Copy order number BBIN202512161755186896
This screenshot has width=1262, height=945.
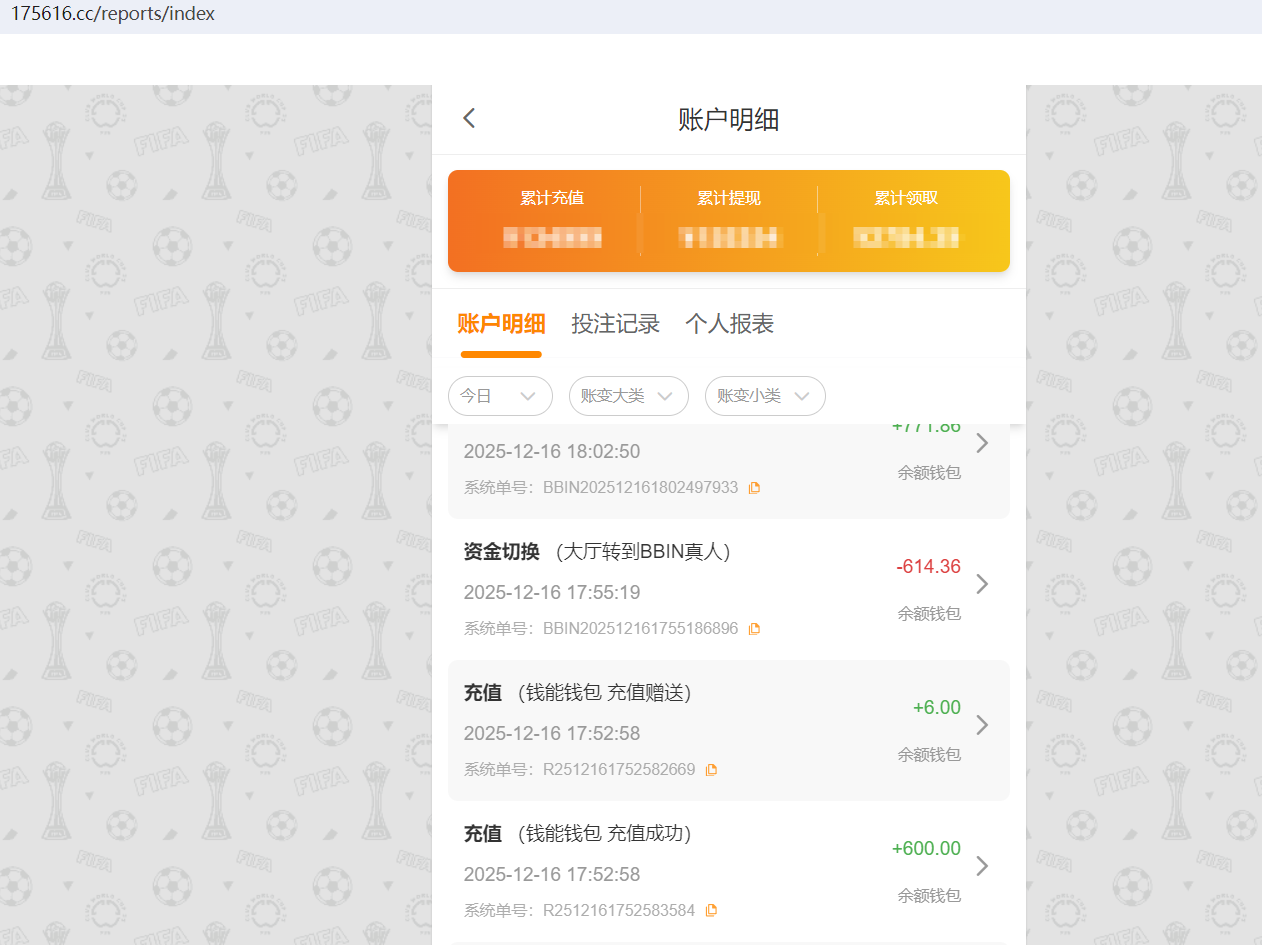[x=754, y=628]
